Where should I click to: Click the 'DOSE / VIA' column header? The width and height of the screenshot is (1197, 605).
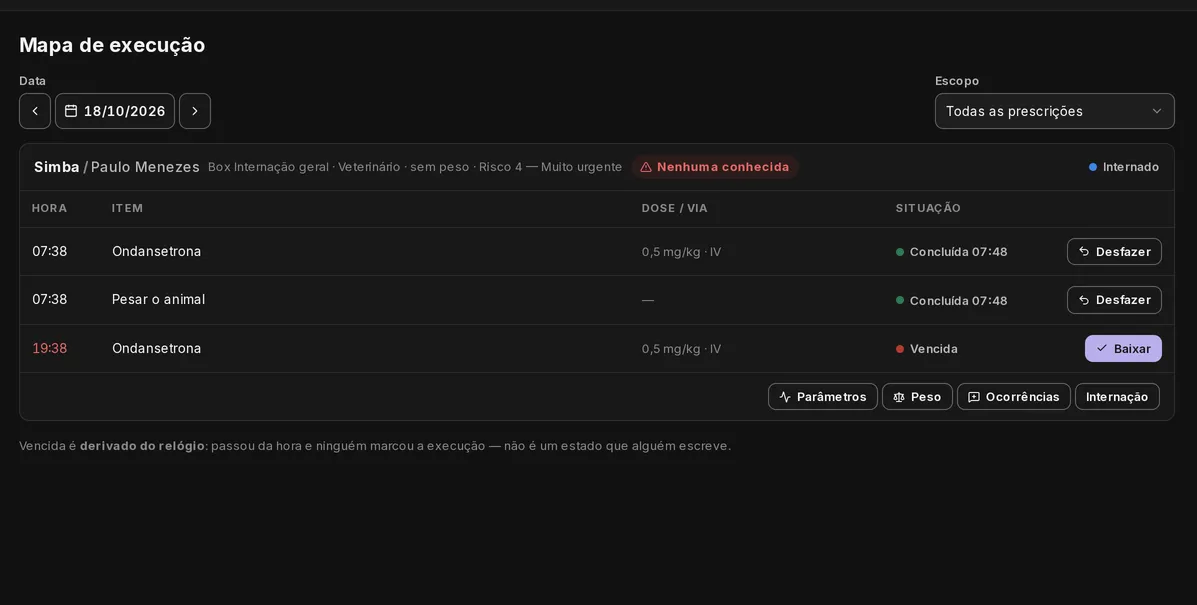pyautogui.click(x=674, y=208)
